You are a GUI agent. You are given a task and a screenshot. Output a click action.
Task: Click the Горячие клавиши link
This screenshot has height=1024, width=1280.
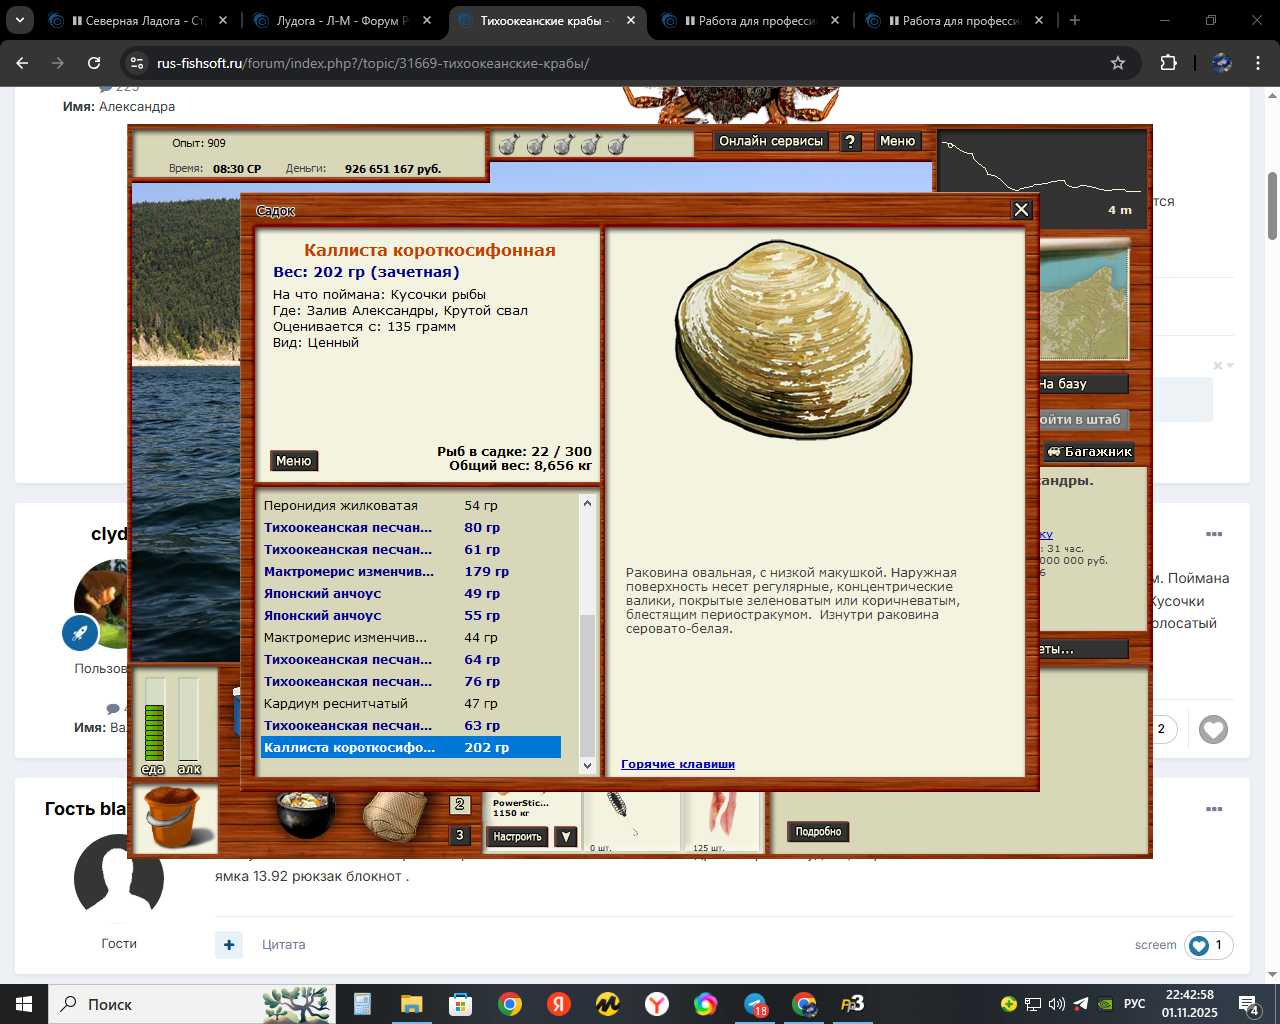677,764
